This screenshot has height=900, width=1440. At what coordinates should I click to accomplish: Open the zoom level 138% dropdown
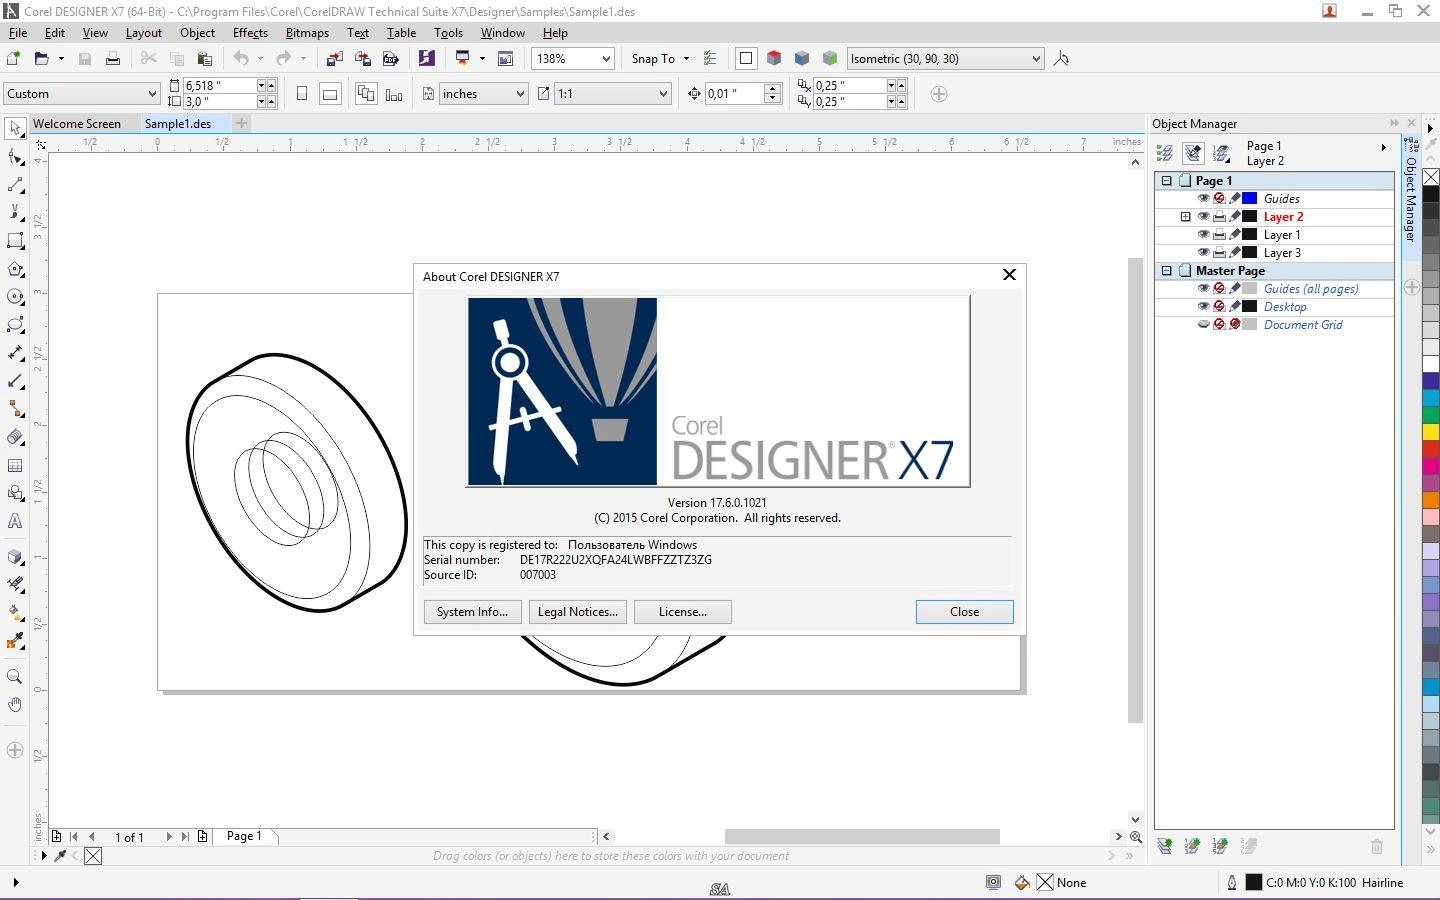tap(606, 59)
